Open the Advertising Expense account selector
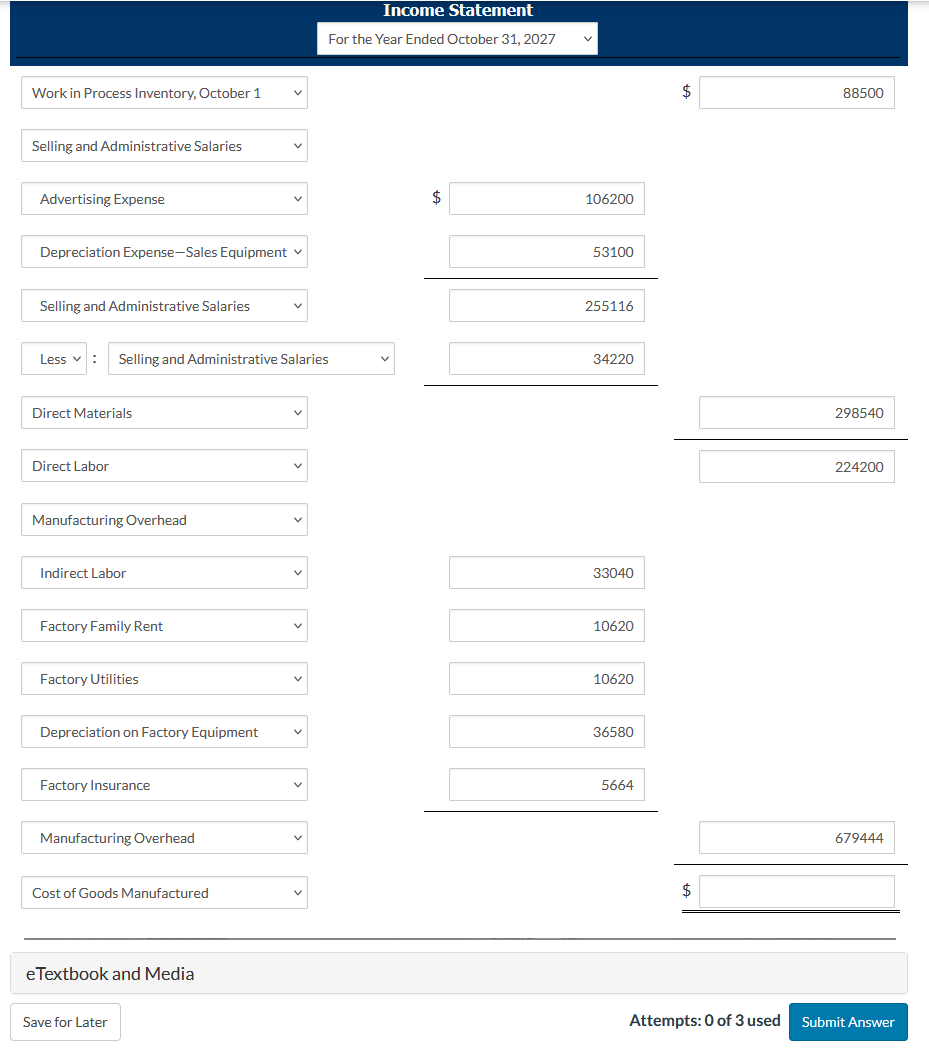The width and height of the screenshot is (929, 1051). click(x=164, y=198)
